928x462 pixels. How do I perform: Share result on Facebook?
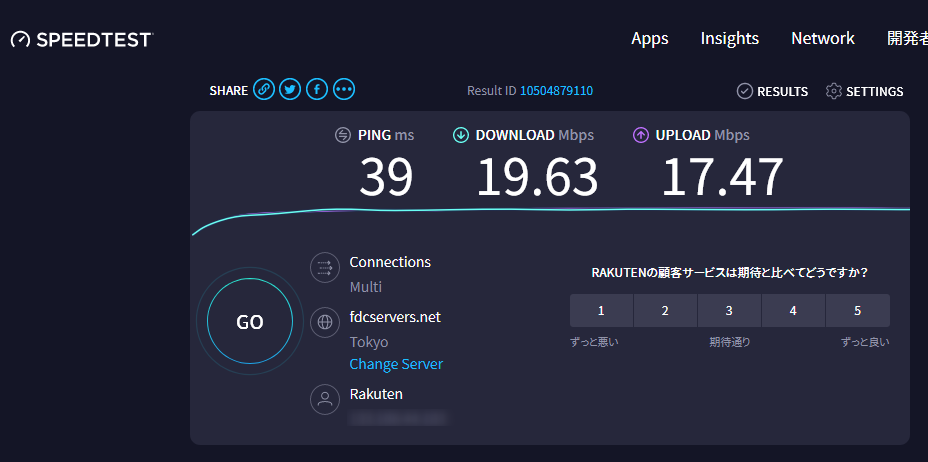pyautogui.click(x=317, y=90)
